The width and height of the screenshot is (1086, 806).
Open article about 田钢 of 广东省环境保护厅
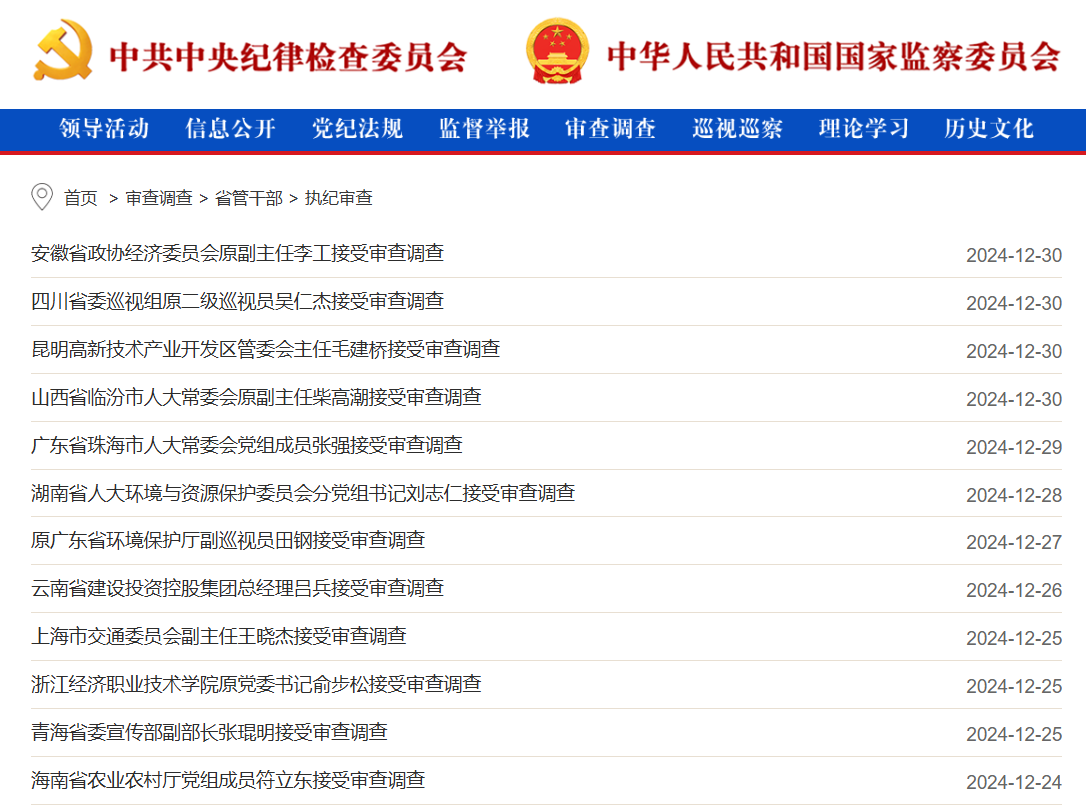click(228, 540)
